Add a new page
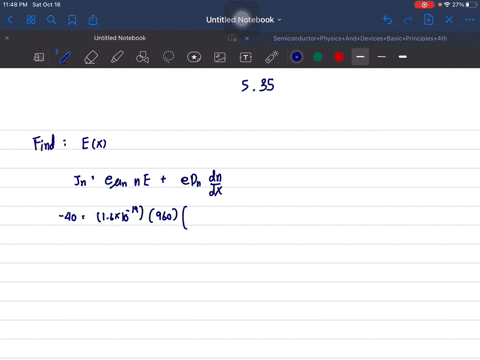This screenshot has width=480, height=360. 429,20
